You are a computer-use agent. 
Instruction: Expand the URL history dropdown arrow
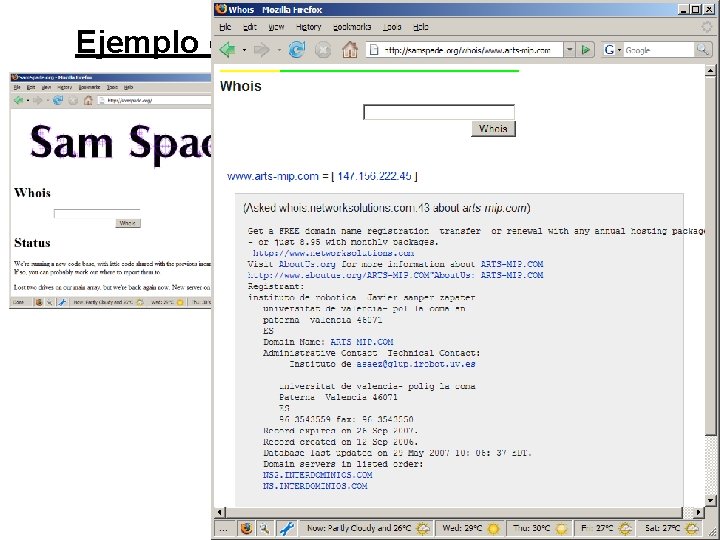pyautogui.click(x=569, y=50)
